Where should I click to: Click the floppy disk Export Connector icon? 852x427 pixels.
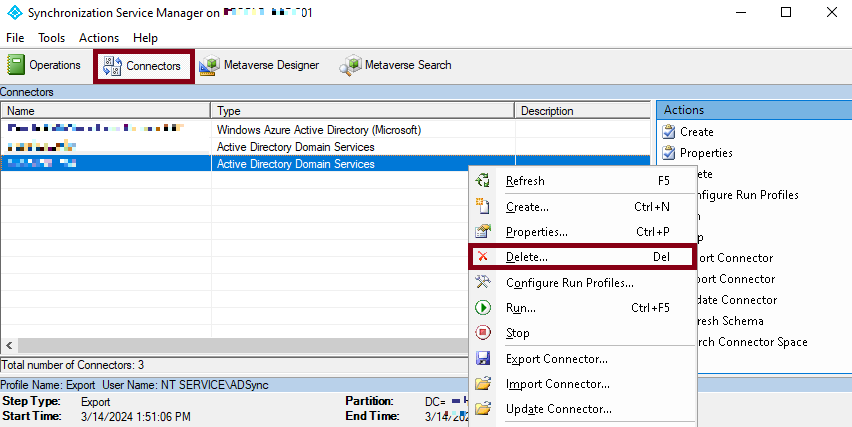click(483, 358)
